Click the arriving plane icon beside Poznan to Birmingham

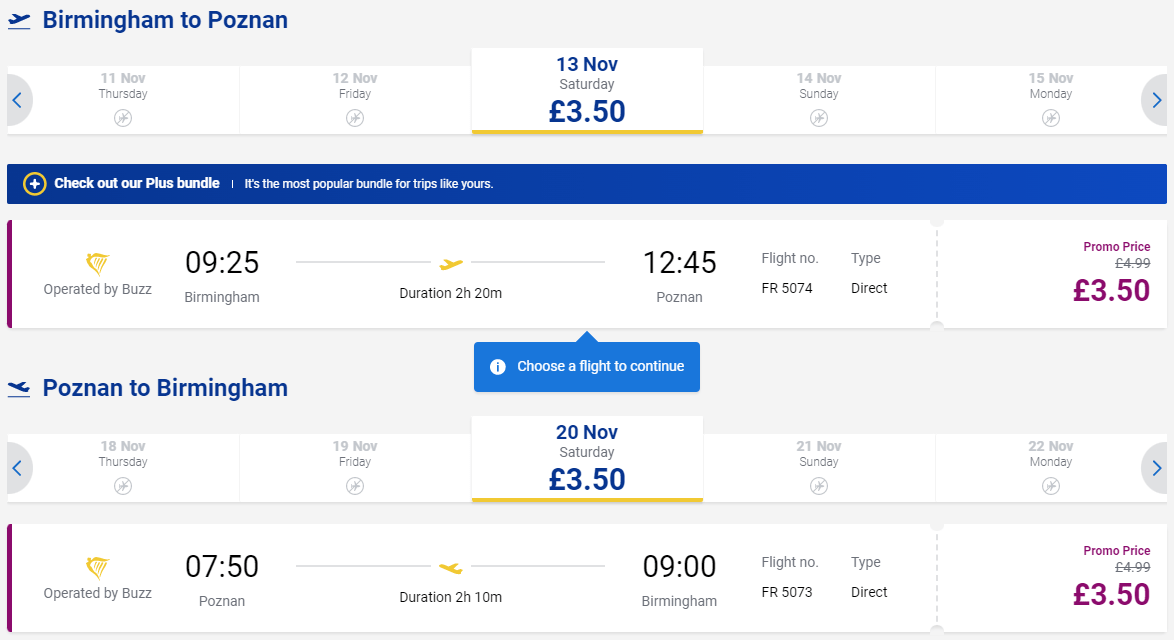[x=19, y=388]
